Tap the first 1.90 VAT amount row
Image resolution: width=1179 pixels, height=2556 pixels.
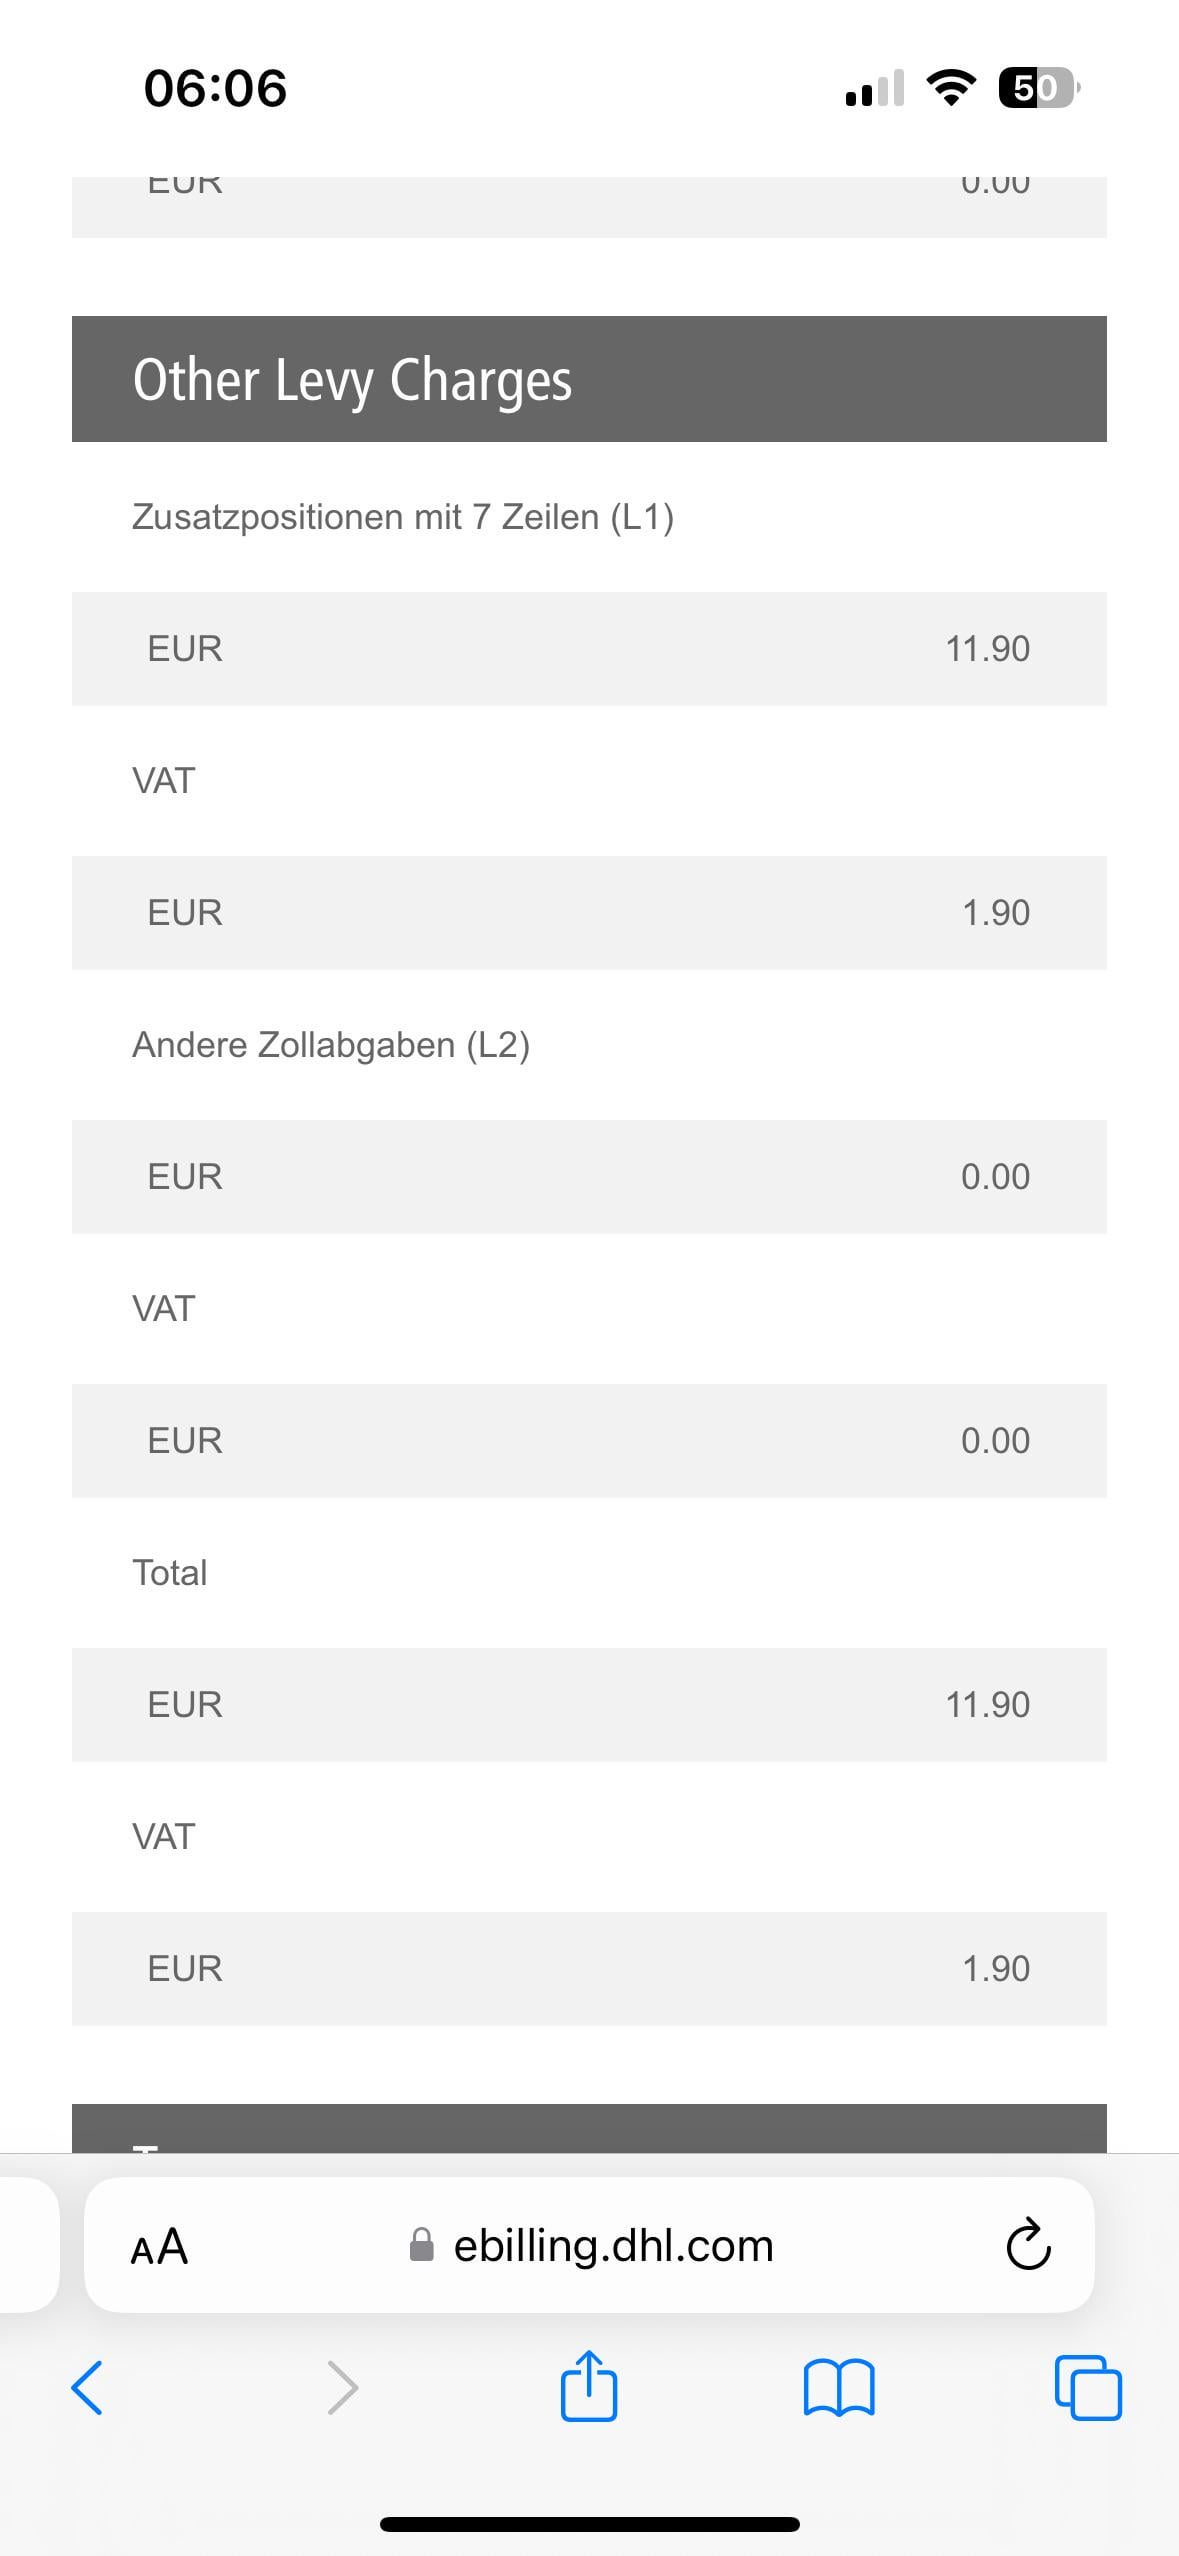pyautogui.click(x=589, y=913)
